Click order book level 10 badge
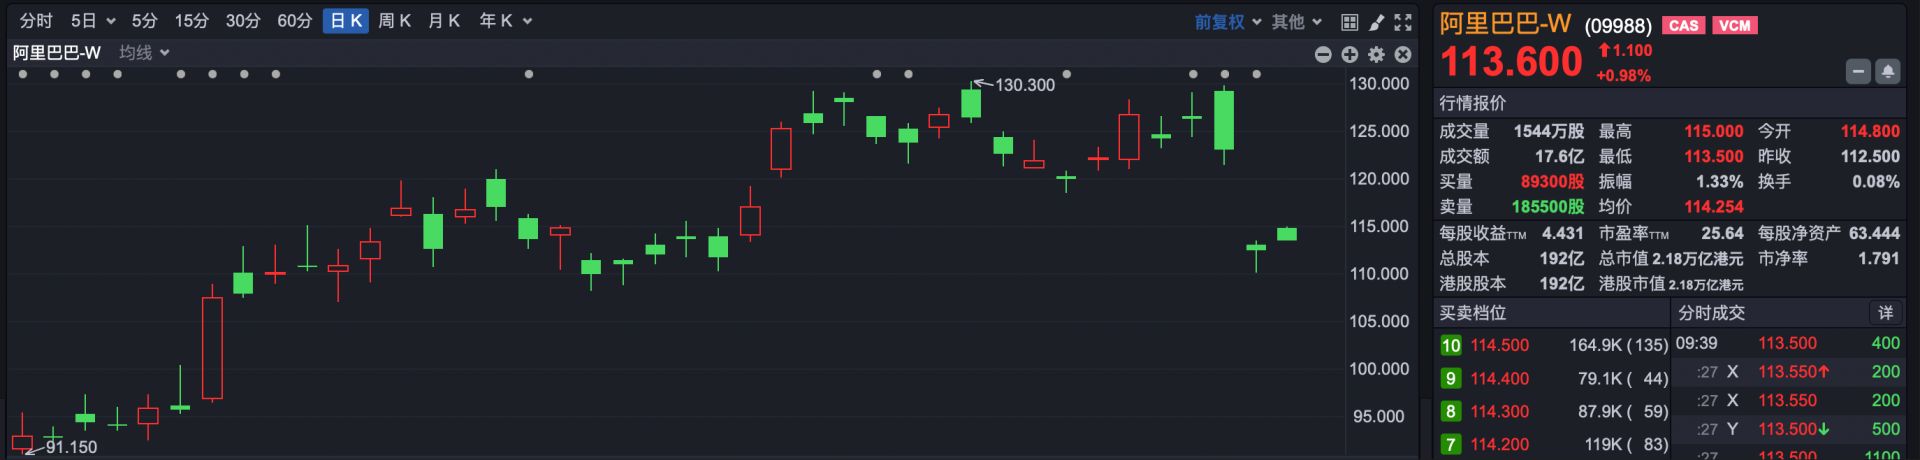This screenshot has width=1920, height=460. coord(1451,346)
